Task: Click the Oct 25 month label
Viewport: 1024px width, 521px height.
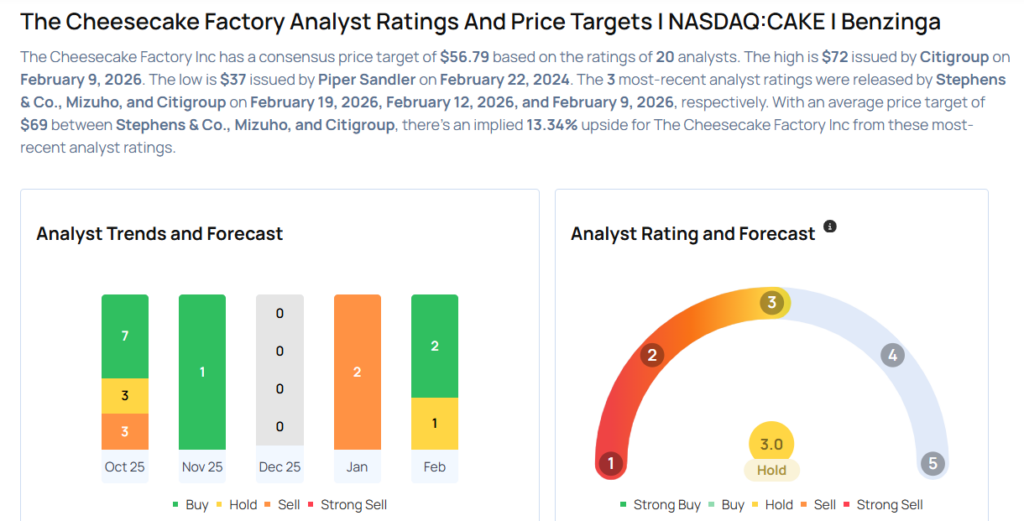Action: point(125,467)
